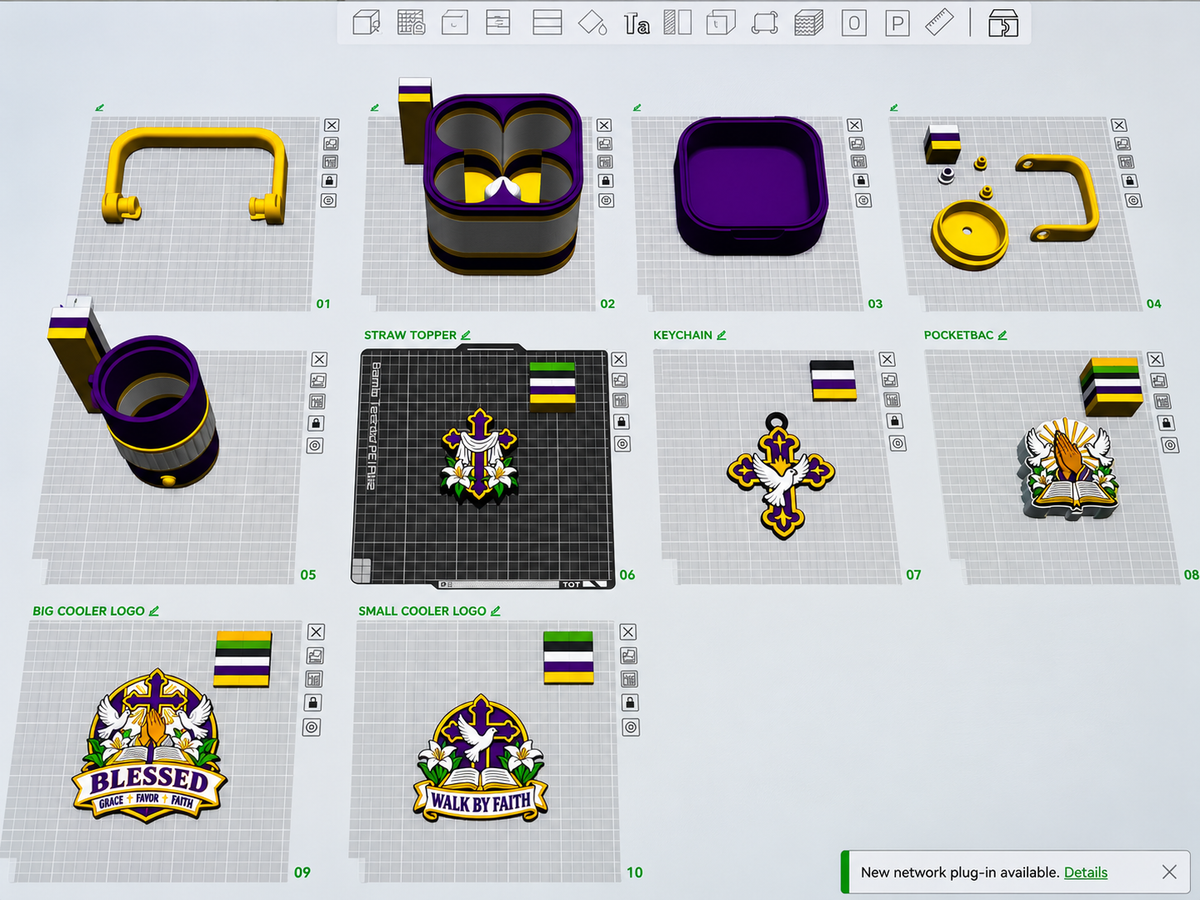Viewport: 1200px width, 900px height.
Task: Dismiss the network plug-in notification
Action: 1169,872
